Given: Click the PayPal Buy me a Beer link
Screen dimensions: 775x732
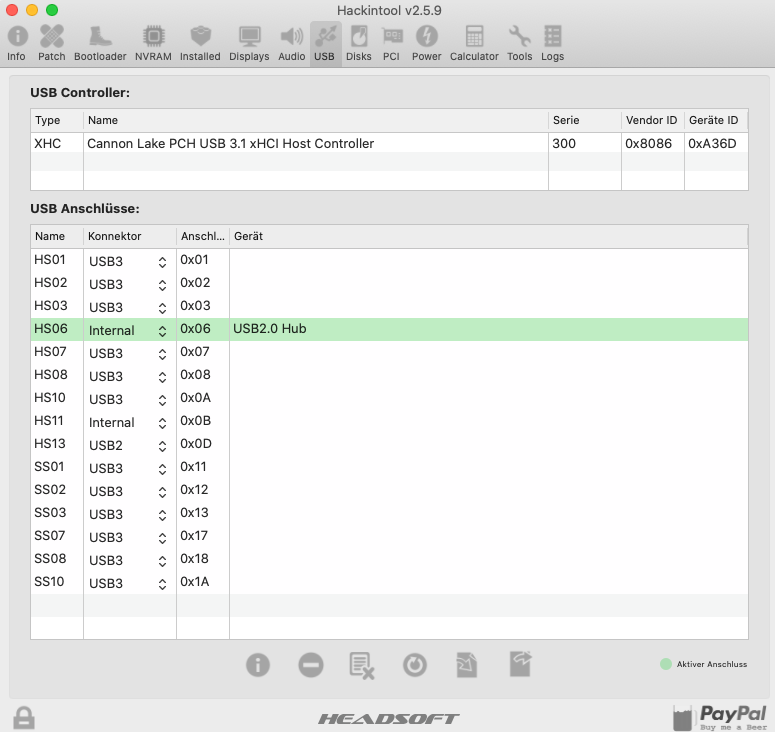Looking at the screenshot, I should coord(719,716).
